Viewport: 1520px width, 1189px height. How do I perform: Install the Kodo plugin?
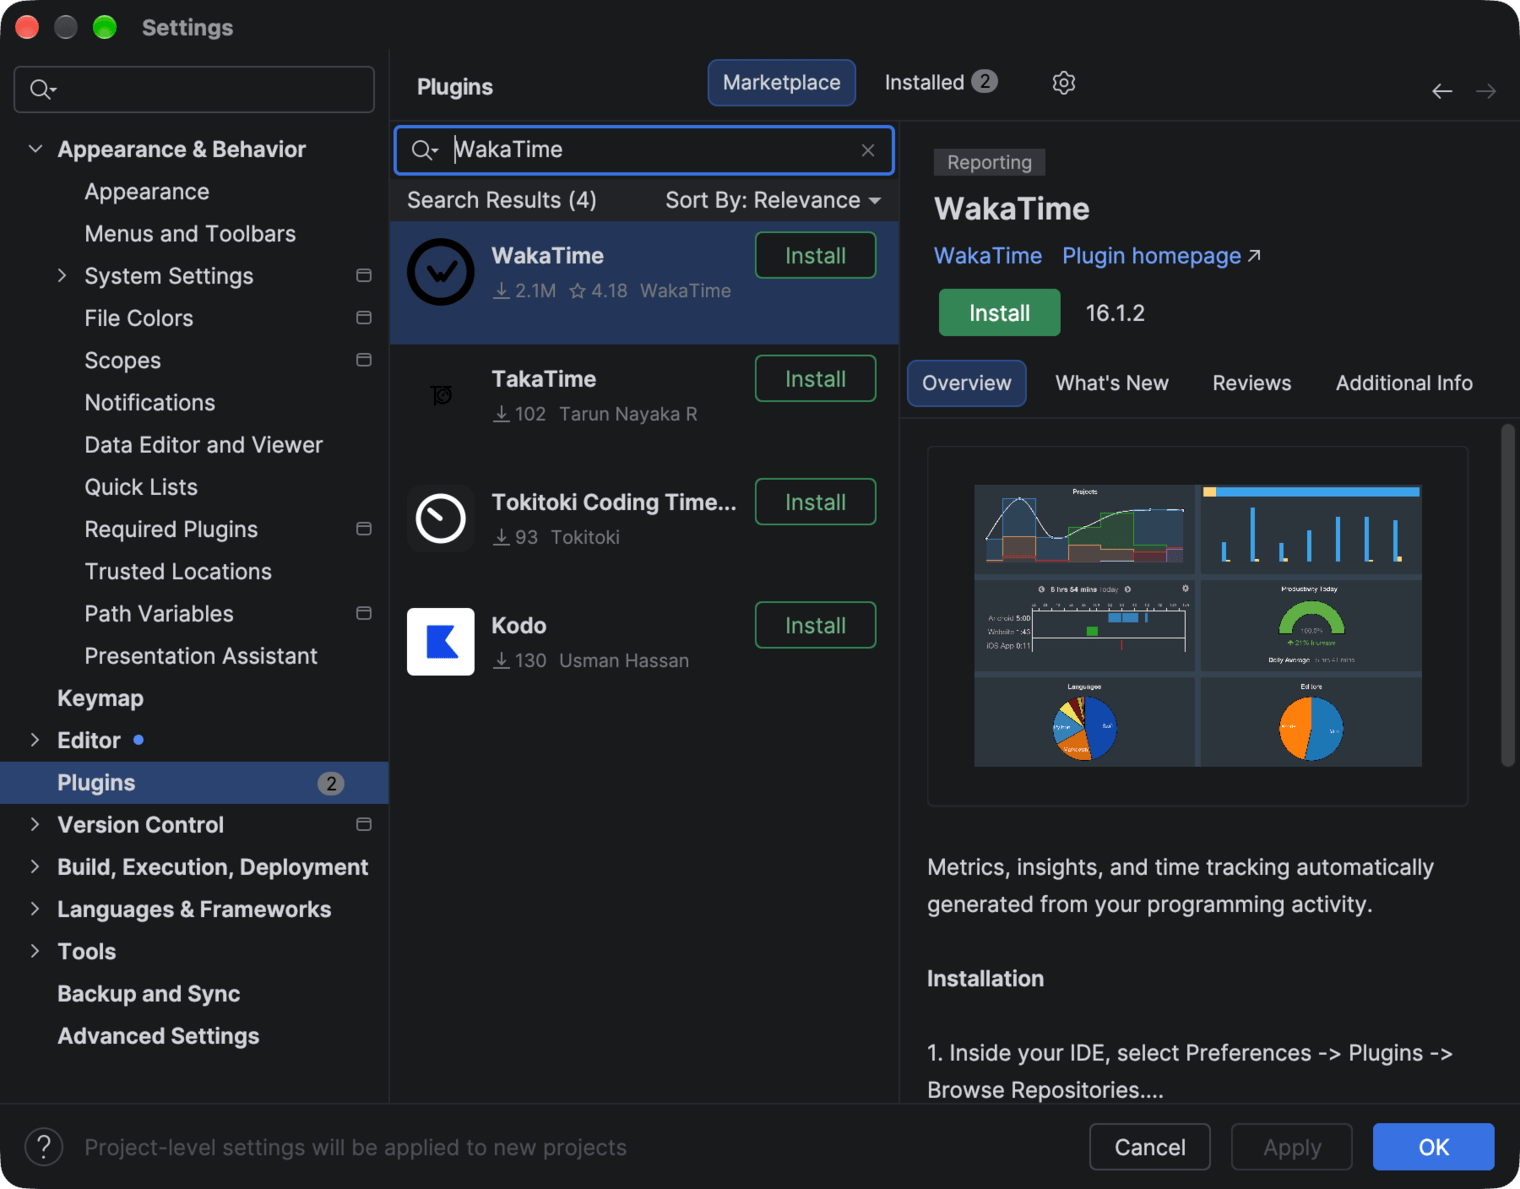[x=816, y=625]
